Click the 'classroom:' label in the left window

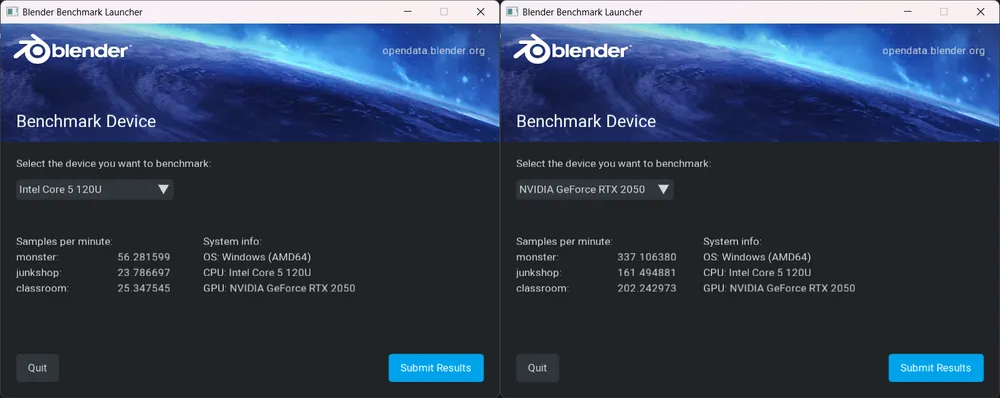coord(42,288)
